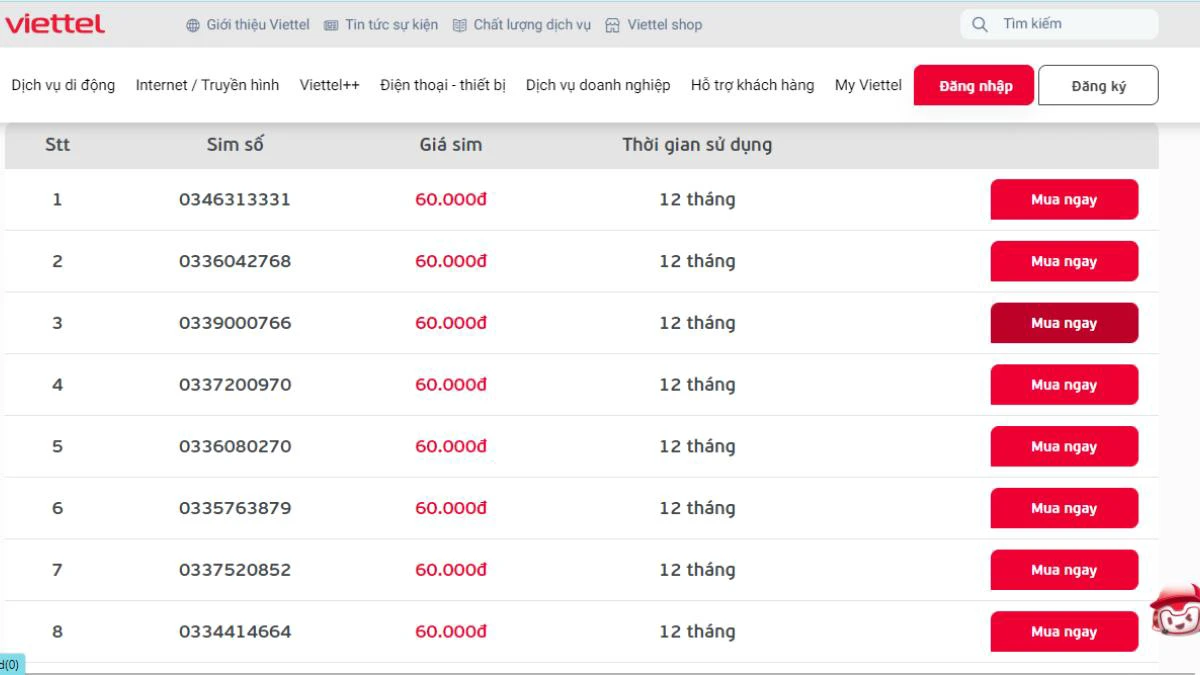Select sim number 0337520852
1200x675 pixels.
[235, 570]
